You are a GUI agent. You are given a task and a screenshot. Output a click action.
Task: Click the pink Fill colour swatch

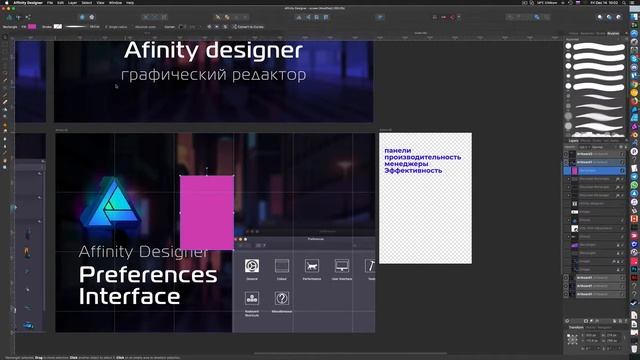[32, 27]
